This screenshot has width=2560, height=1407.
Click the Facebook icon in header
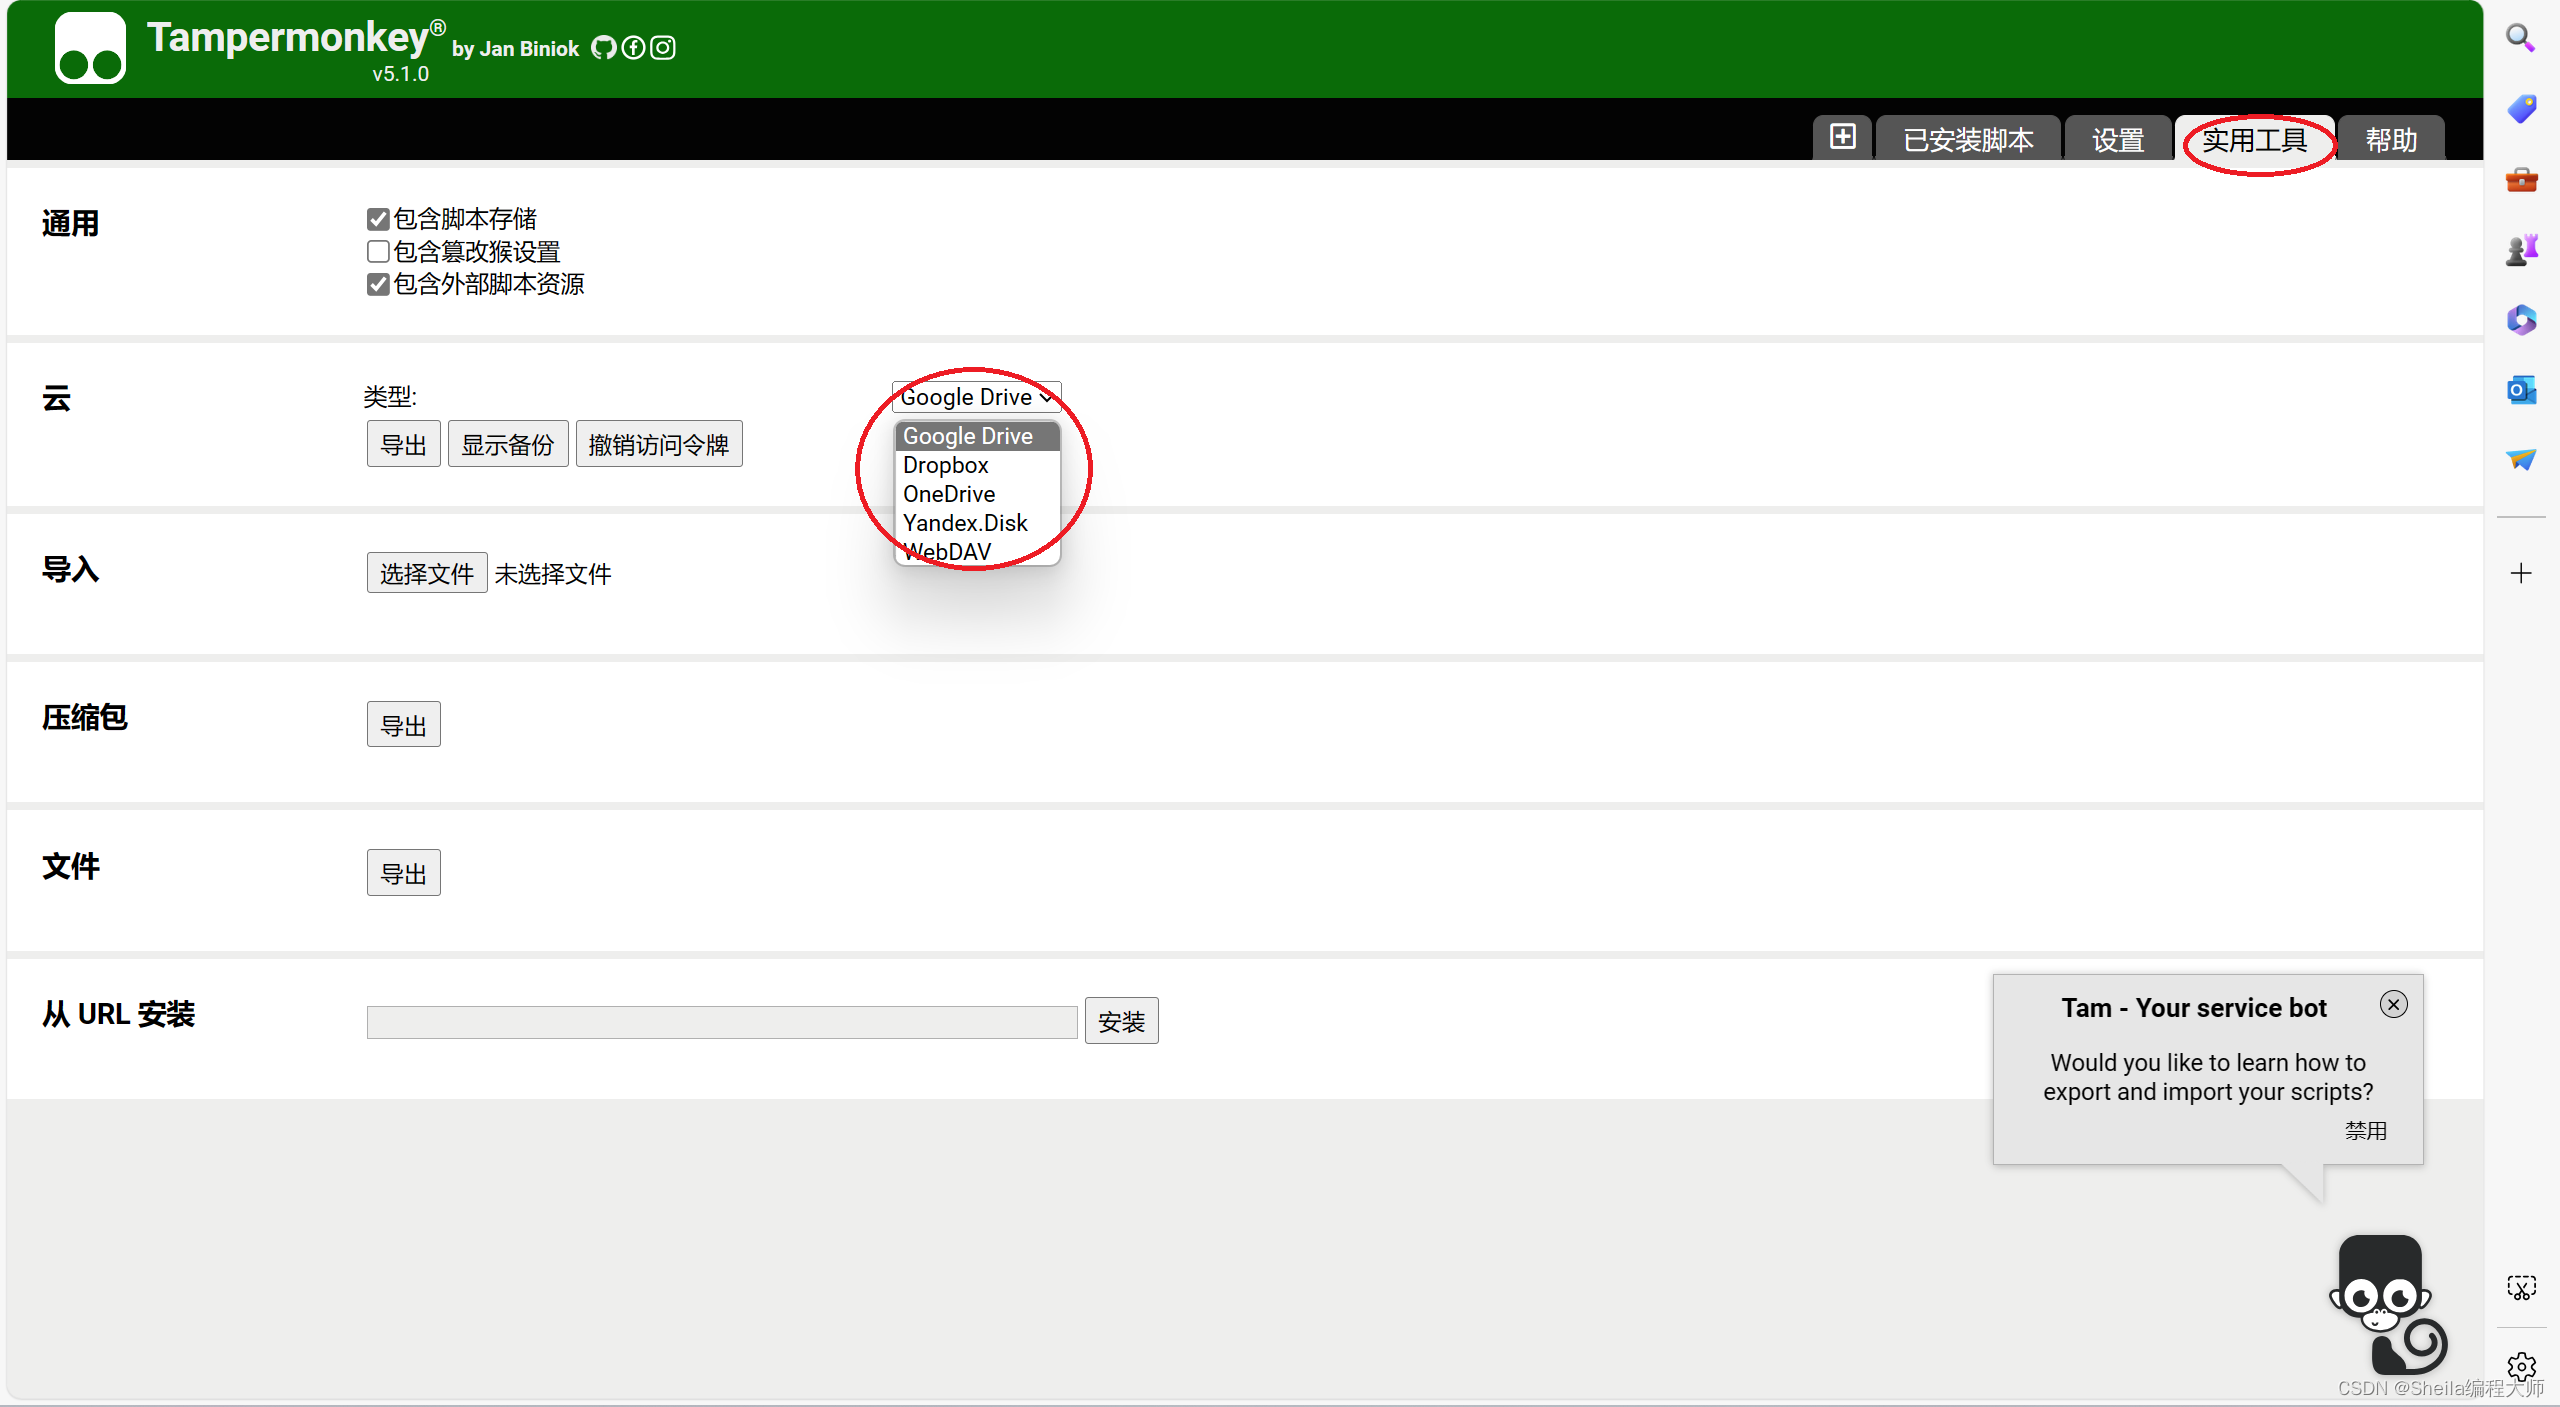(633, 47)
